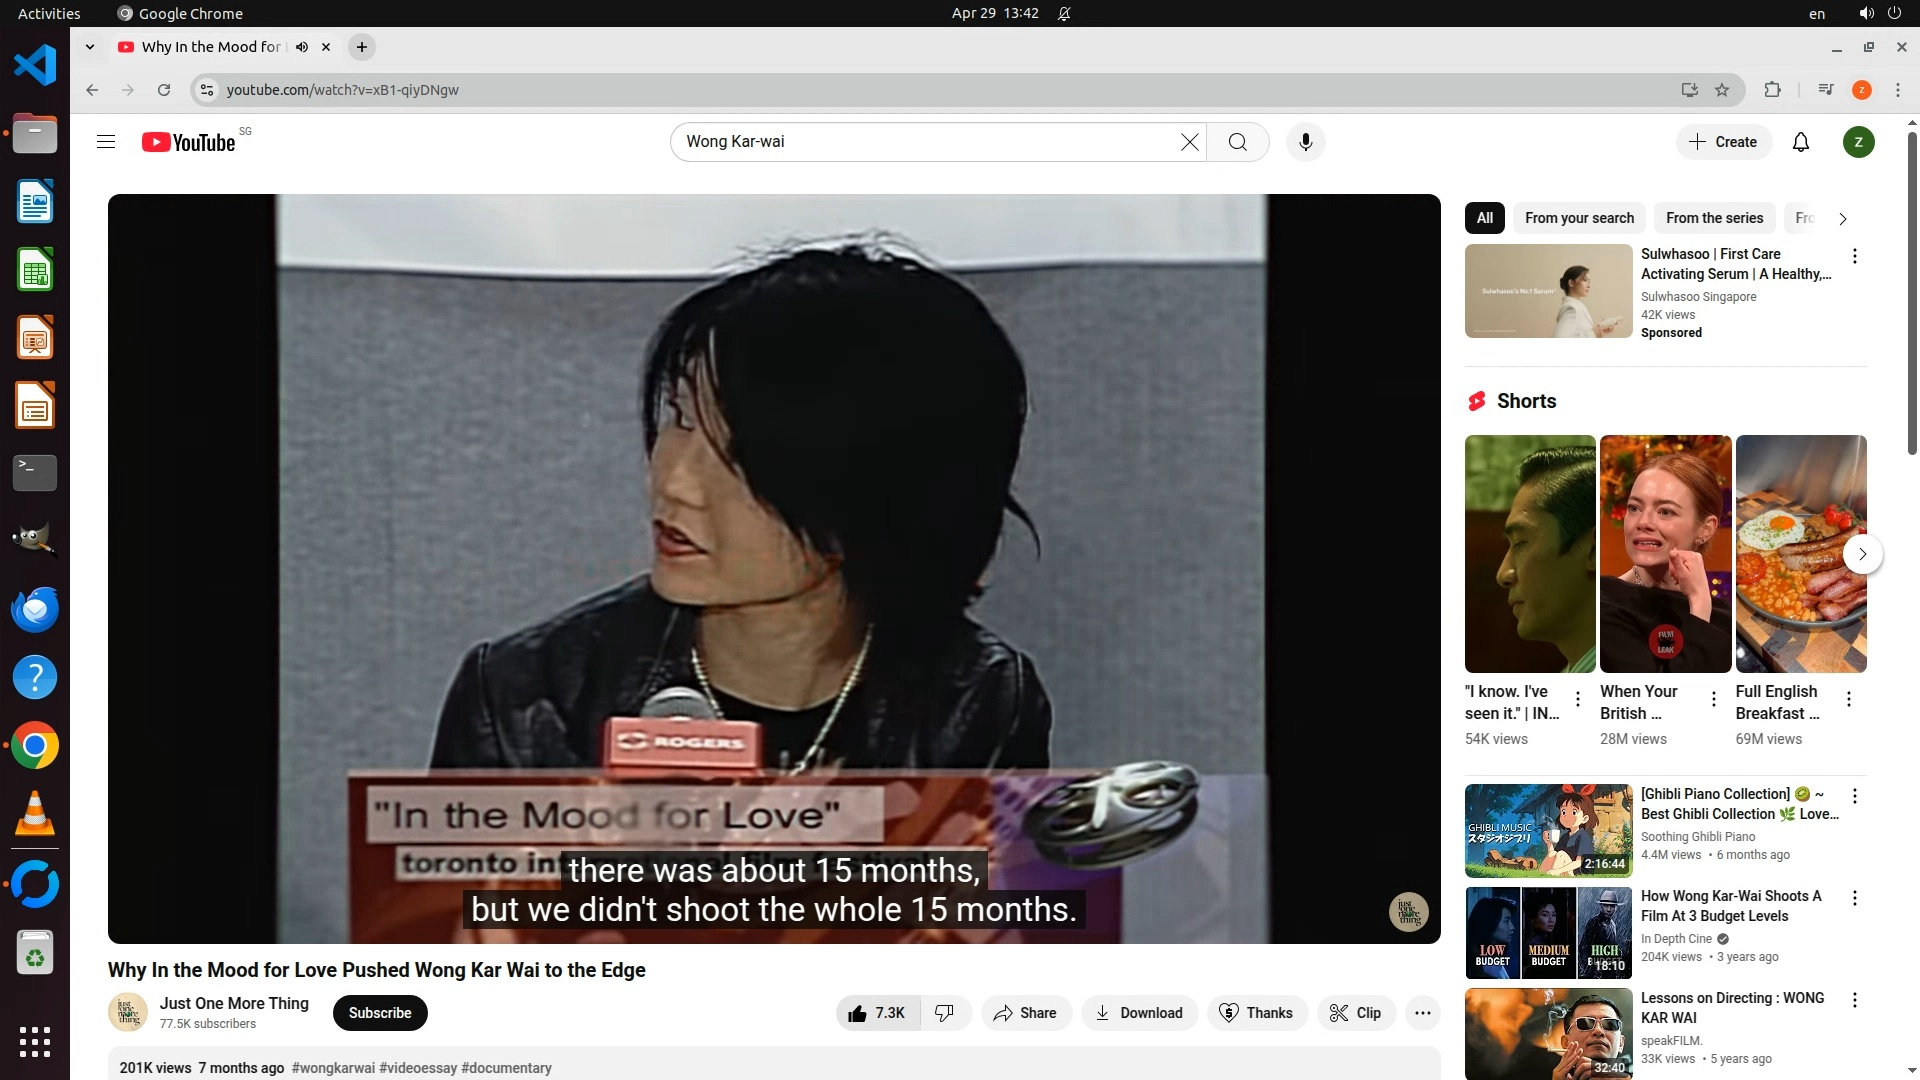Show the next Shorts with the arrow
1920x1080 pixels.
1862,554
